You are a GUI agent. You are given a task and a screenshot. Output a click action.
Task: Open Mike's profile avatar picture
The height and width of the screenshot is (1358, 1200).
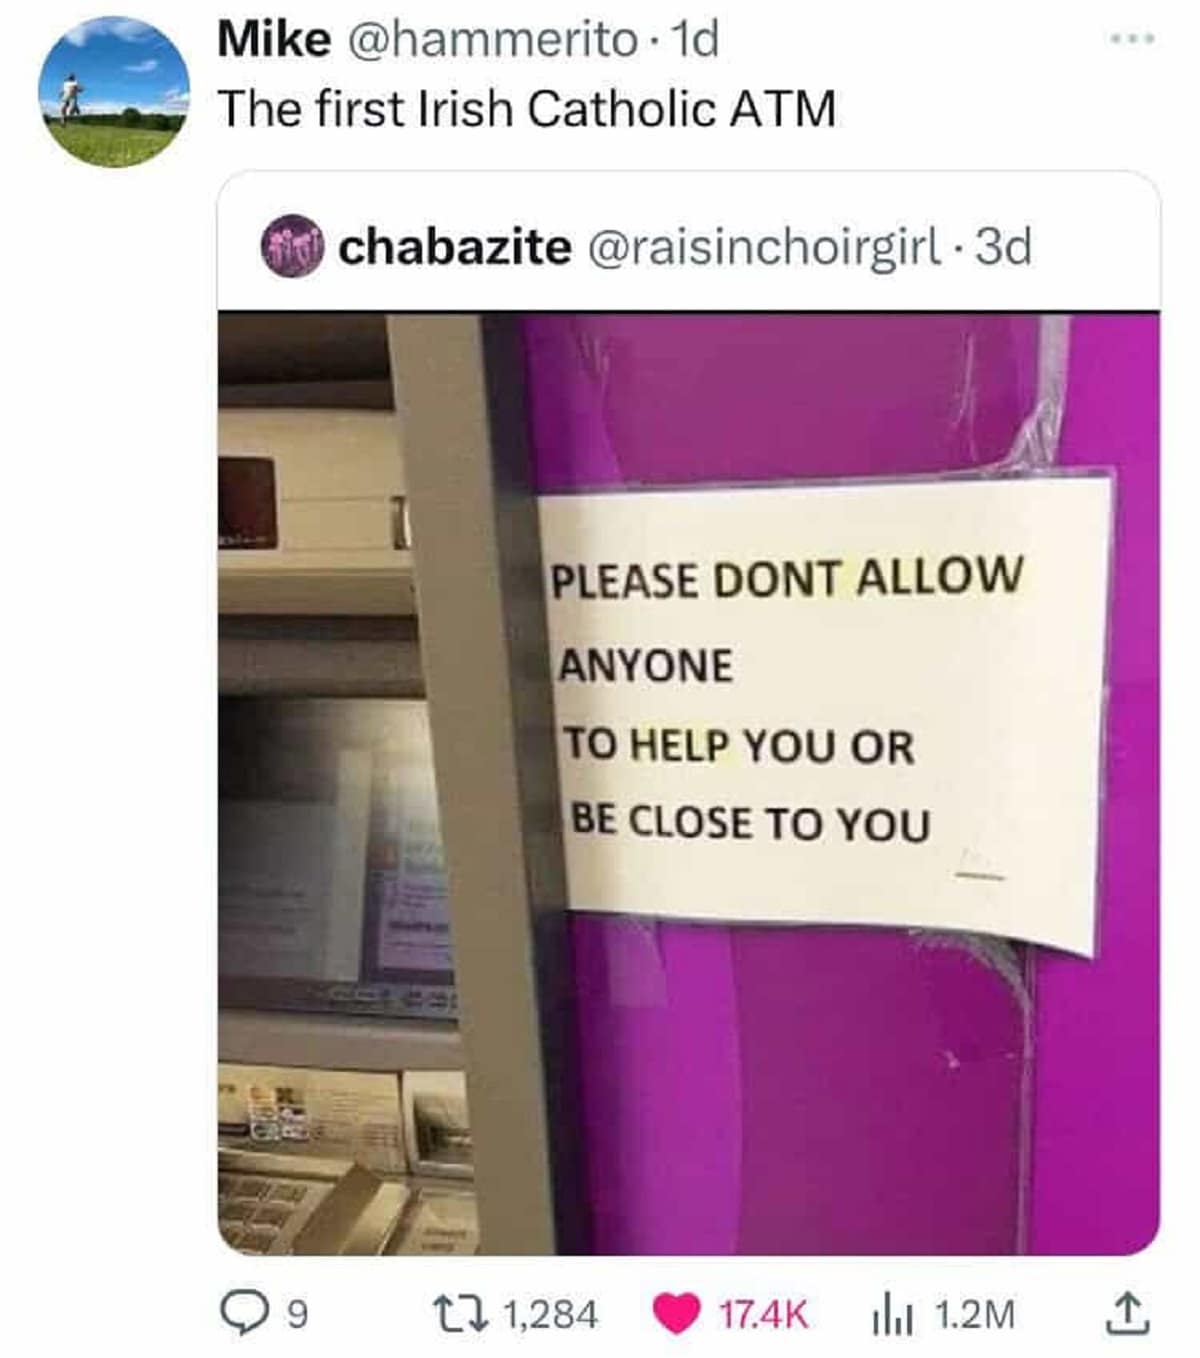114,92
